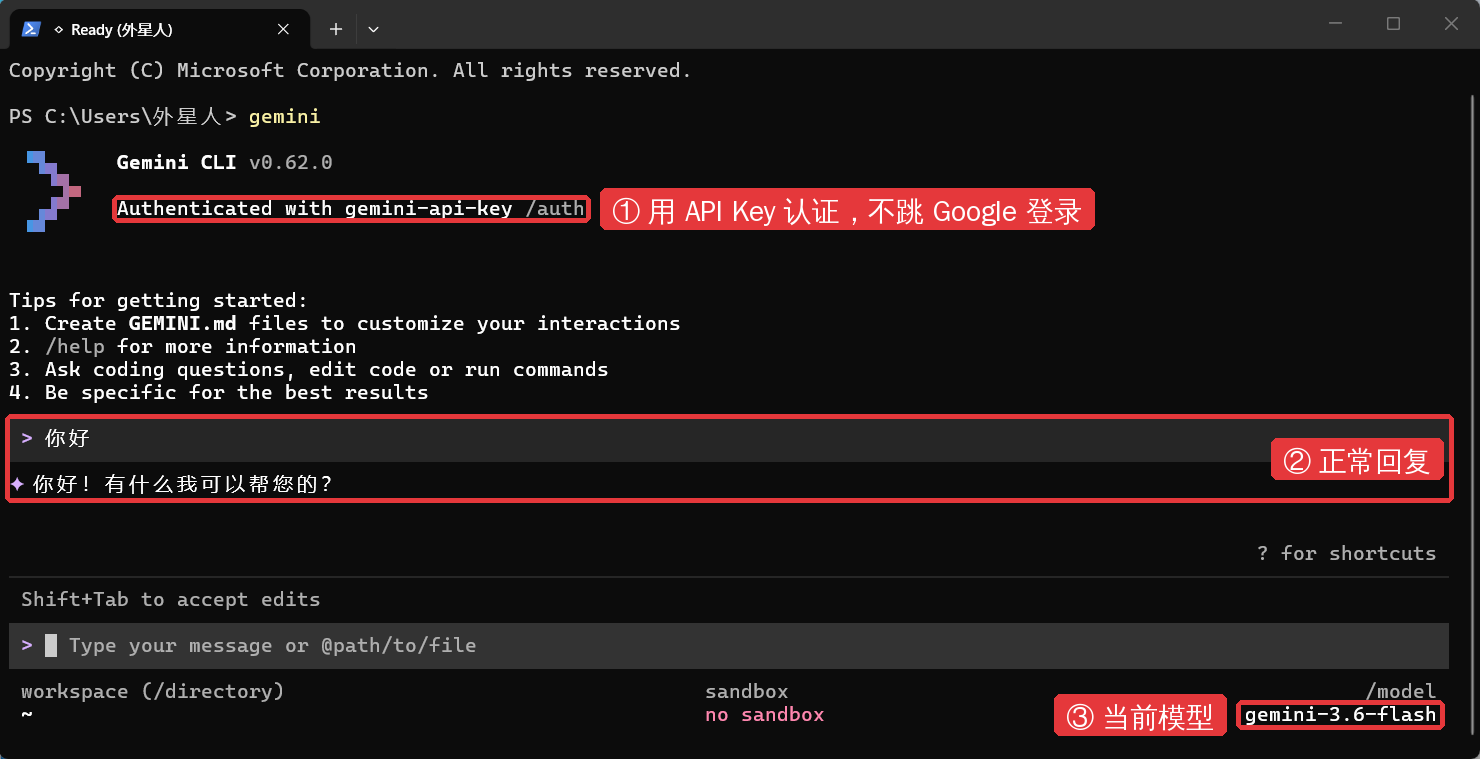This screenshot has height=759, width=1480.
Task: Click the "? for shortcuts" hint
Action: point(1346,553)
